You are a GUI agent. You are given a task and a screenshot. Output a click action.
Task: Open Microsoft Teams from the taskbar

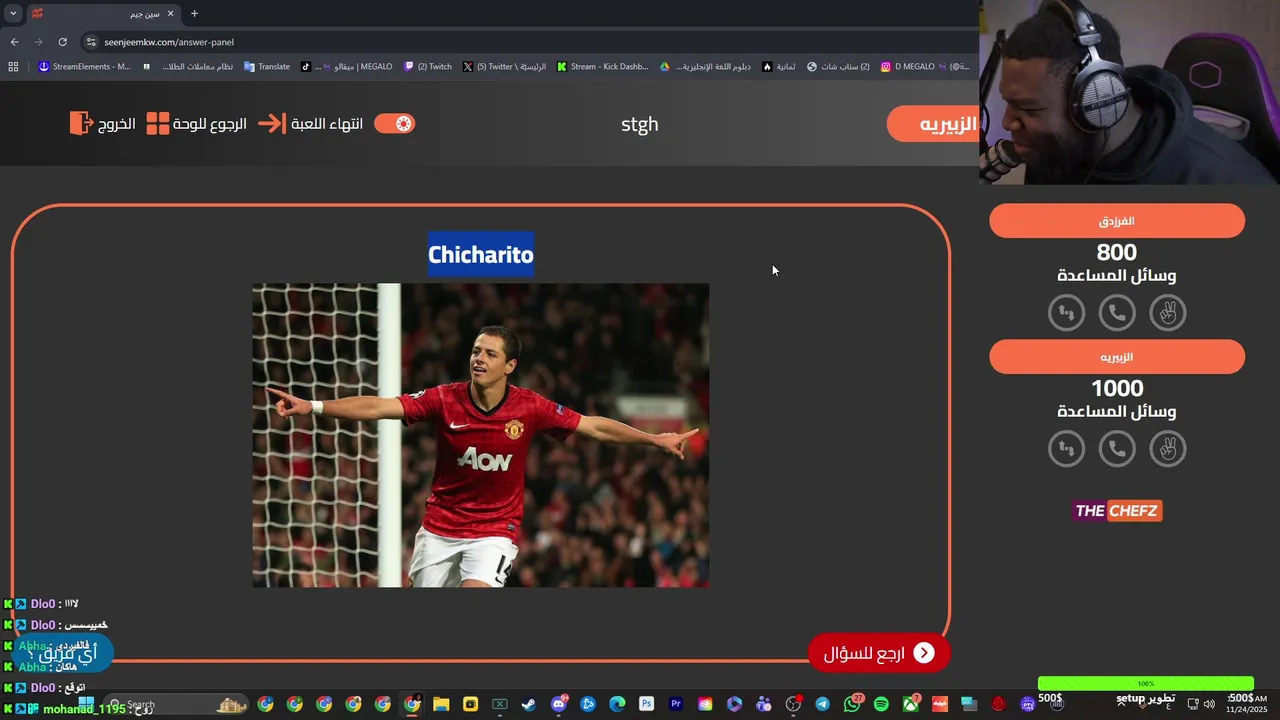point(764,704)
